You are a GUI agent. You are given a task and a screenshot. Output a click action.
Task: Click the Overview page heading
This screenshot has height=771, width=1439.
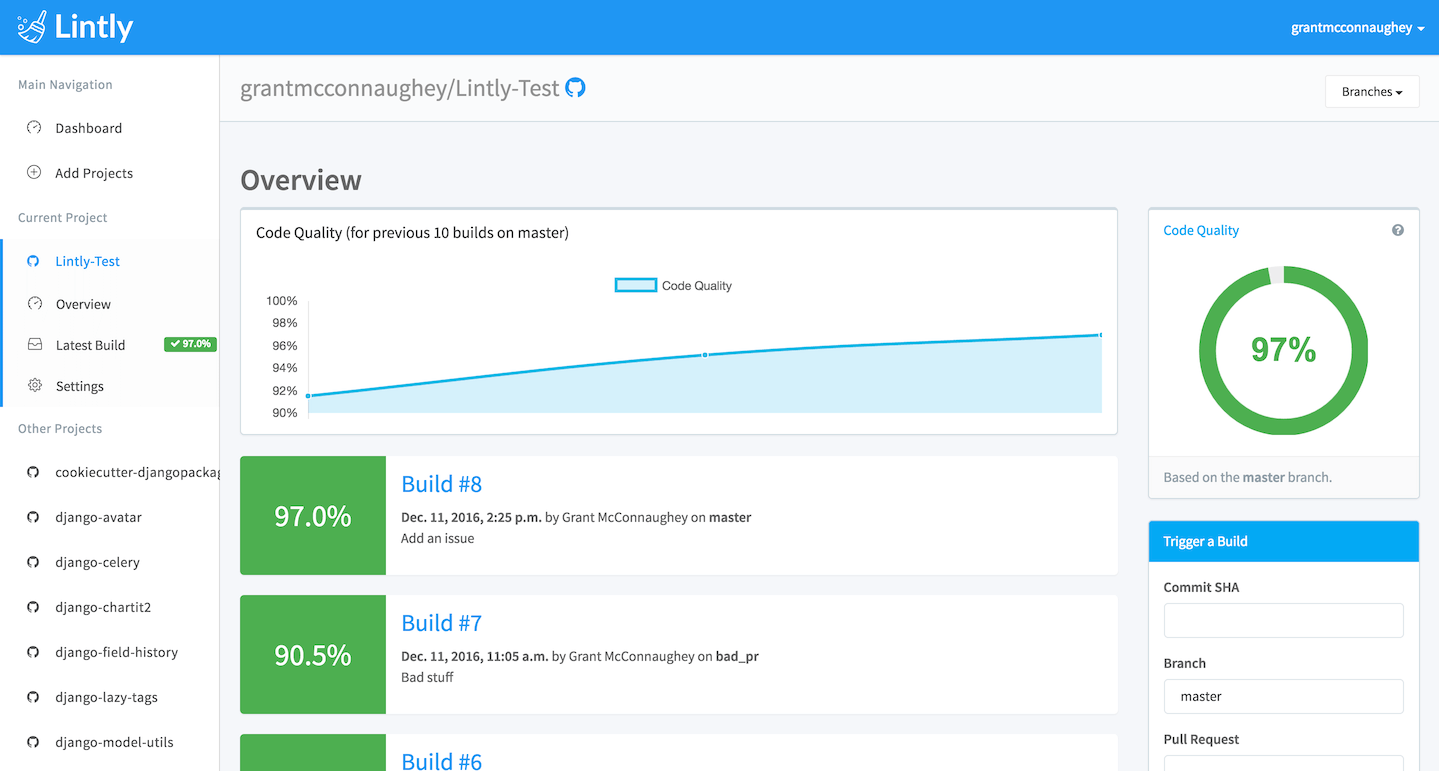point(301,180)
